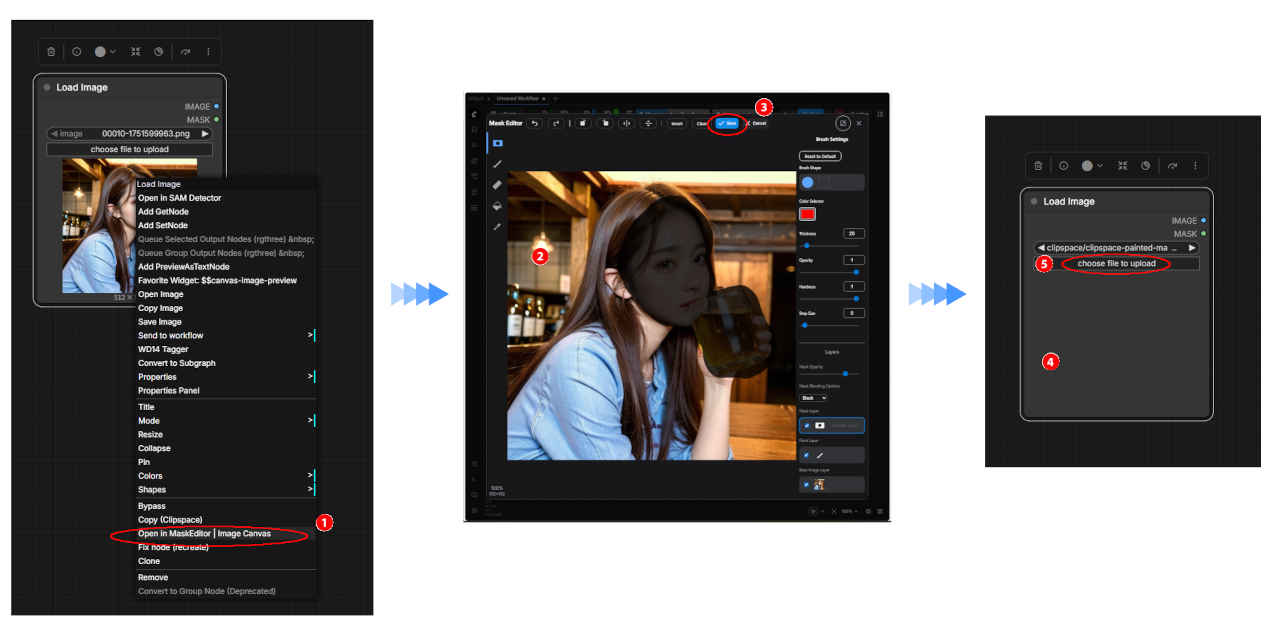Click the Thickness value input field

coord(854,233)
